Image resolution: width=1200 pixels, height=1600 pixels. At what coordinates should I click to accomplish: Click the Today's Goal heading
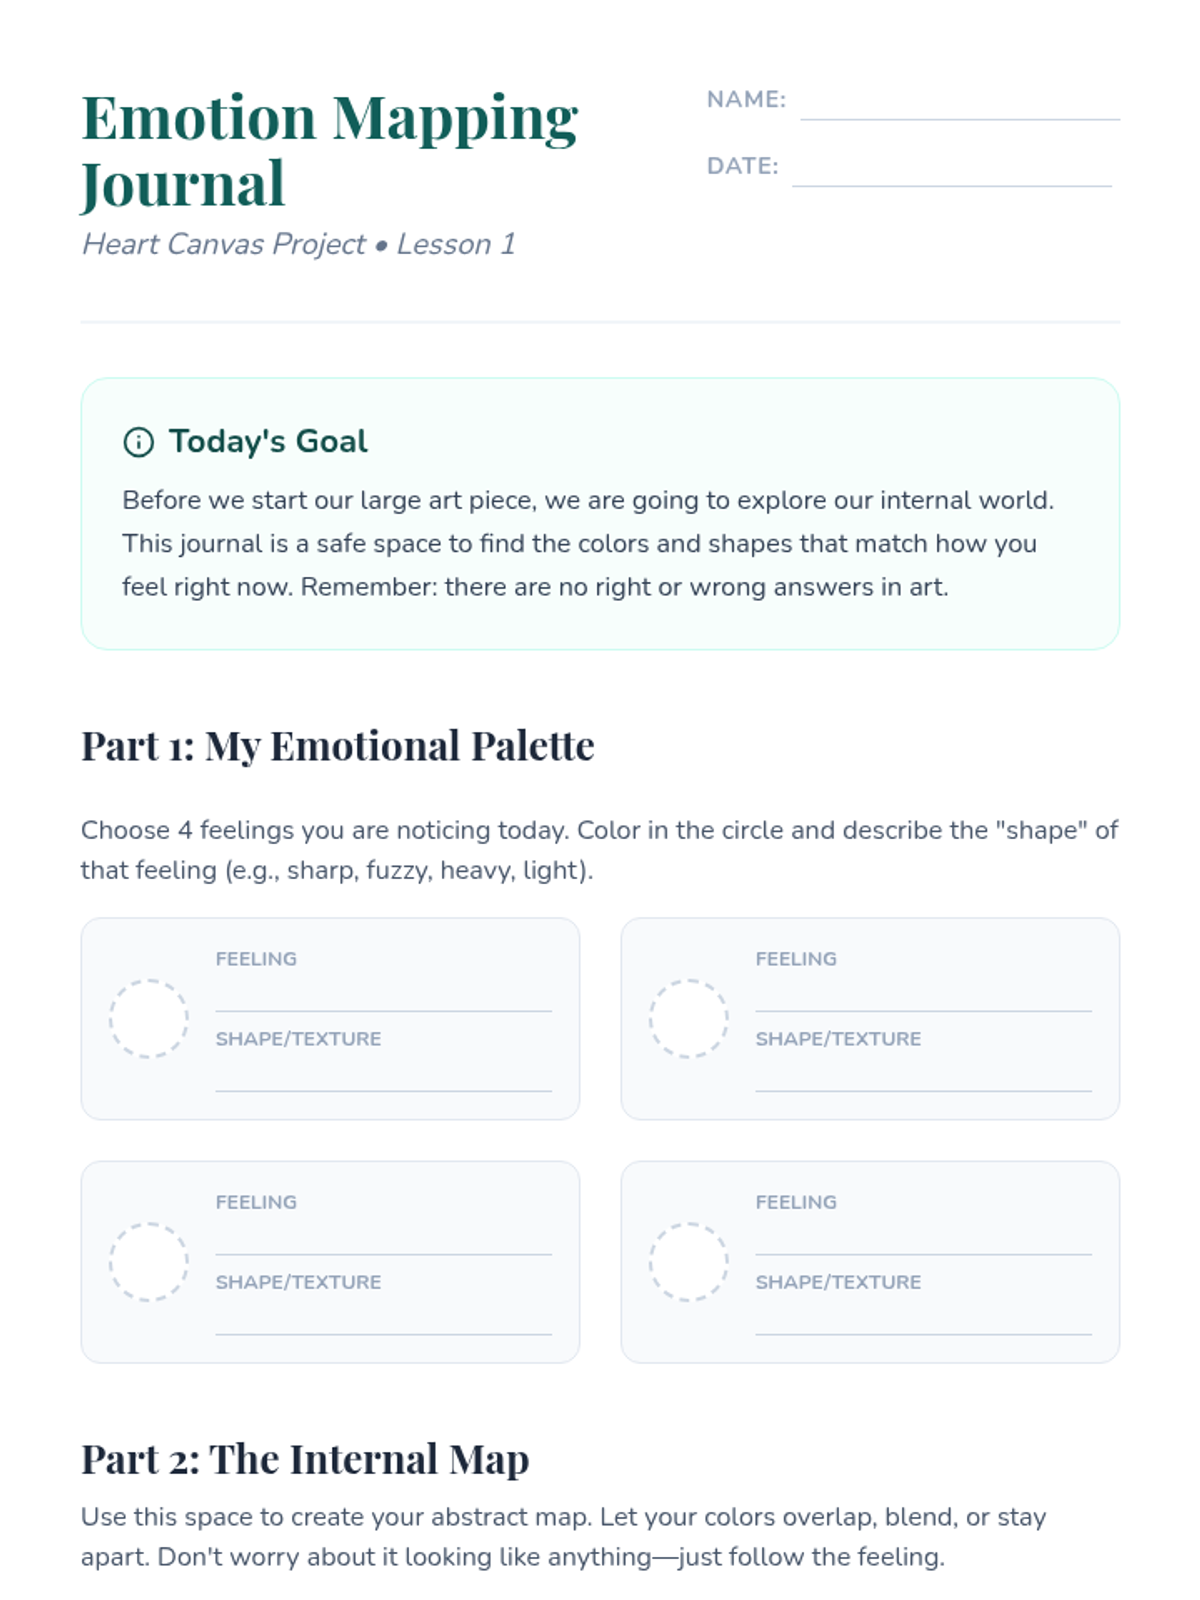coord(267,441)
